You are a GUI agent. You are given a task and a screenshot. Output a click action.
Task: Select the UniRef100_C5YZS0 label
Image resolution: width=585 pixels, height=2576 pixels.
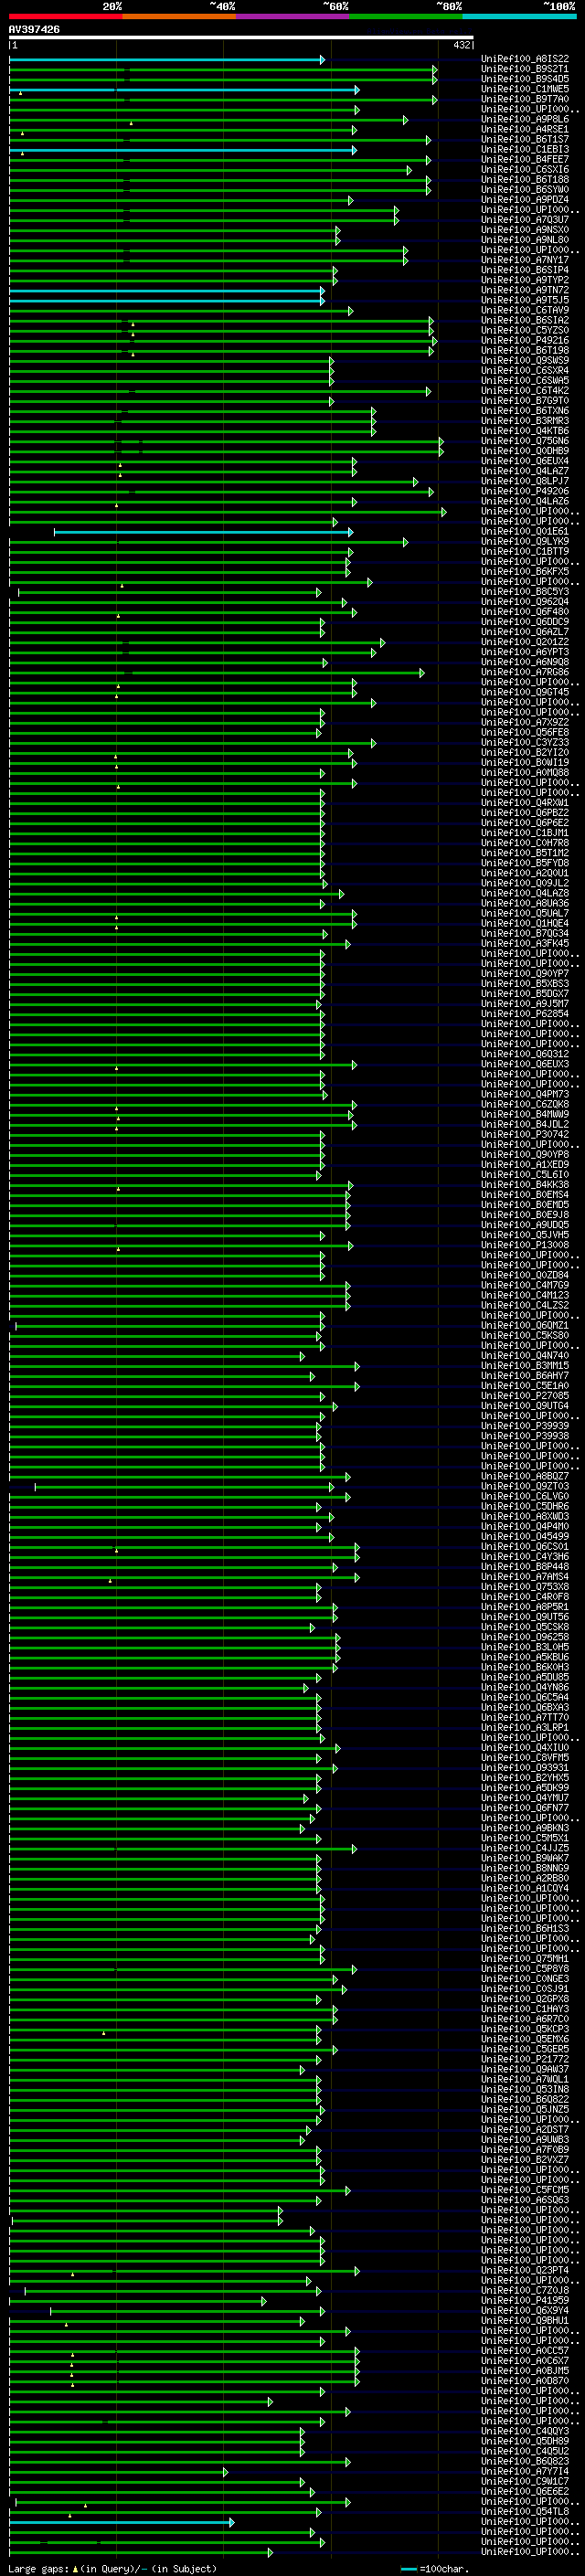[525, 330]
